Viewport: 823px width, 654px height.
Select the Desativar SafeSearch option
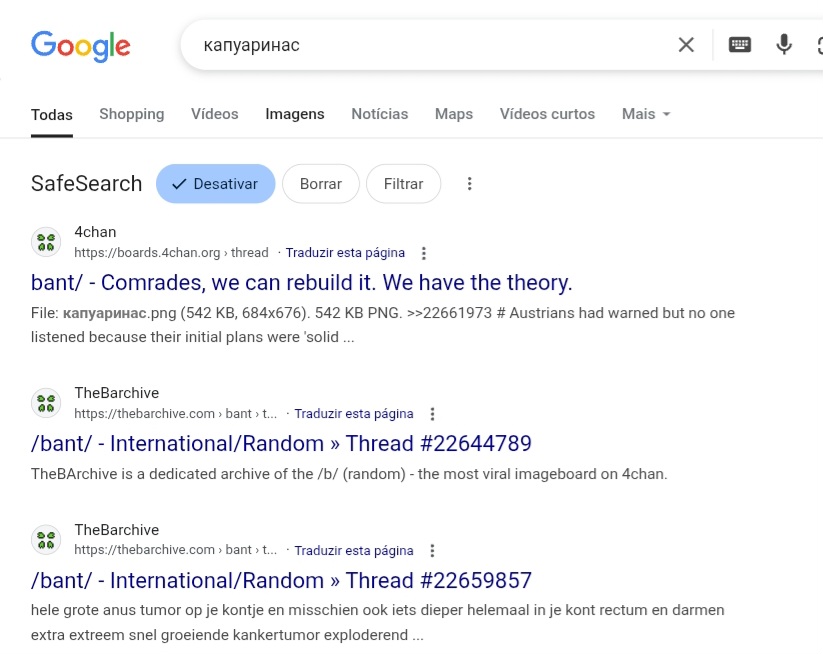[215, 184]
